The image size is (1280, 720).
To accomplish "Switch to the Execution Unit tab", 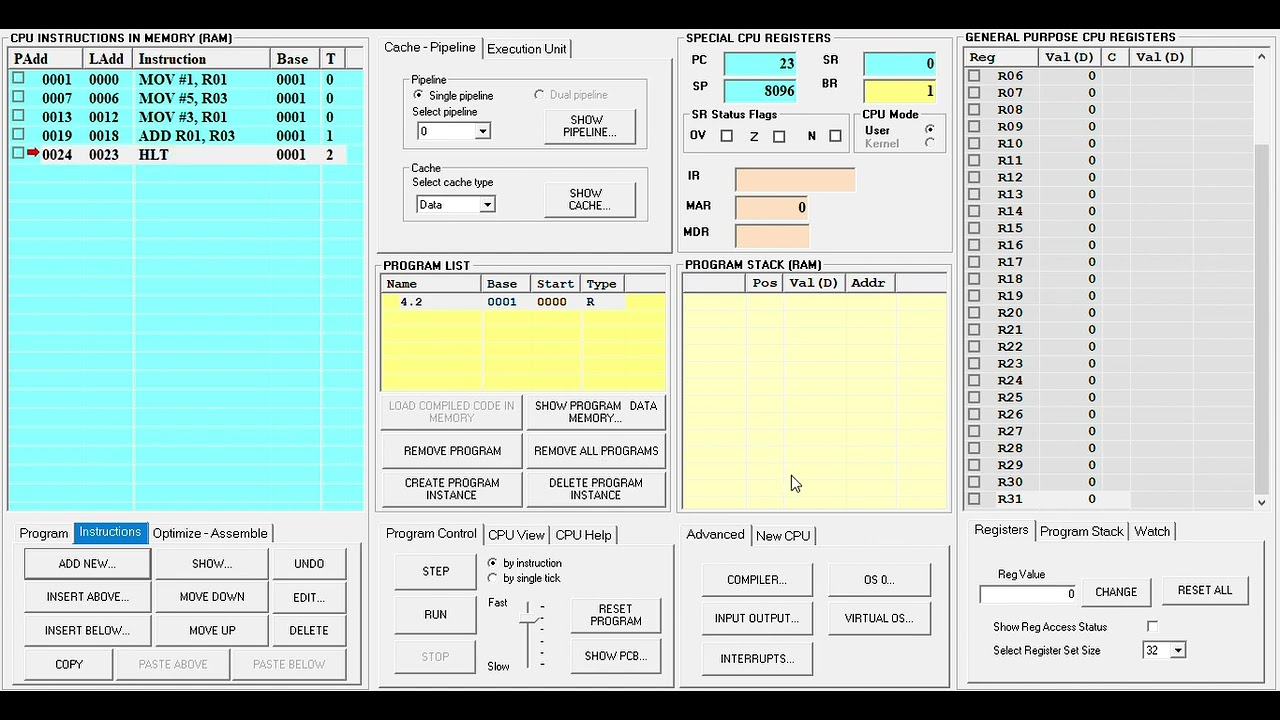I will (x=527, y=49).
